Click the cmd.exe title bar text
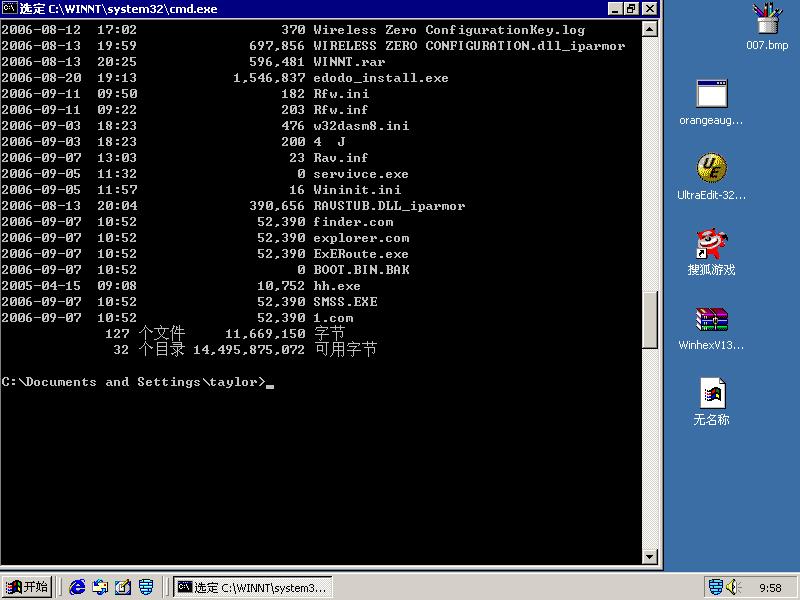This screenshot has height=600, width=800. point(118,9)
